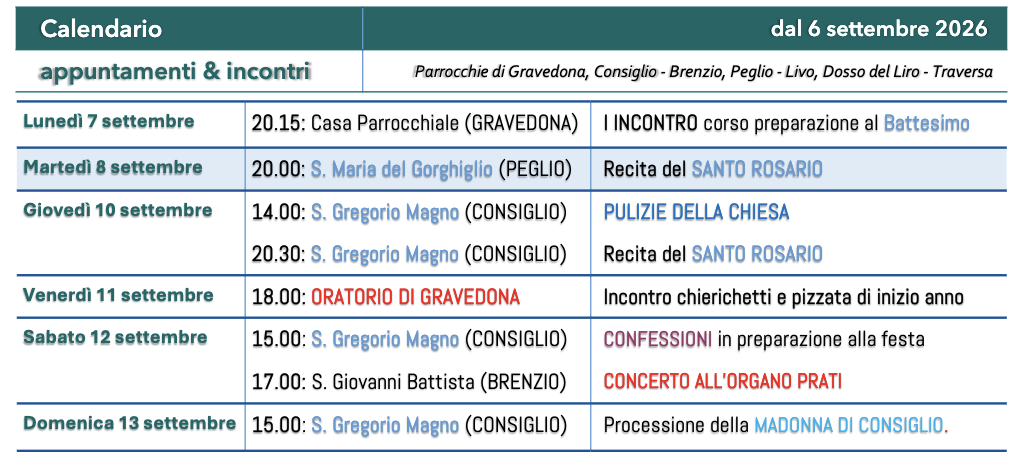Select the 'dal 6 settembre 2026' date text
This screenshot has height=460, width=1020.
tap(879, 29)
